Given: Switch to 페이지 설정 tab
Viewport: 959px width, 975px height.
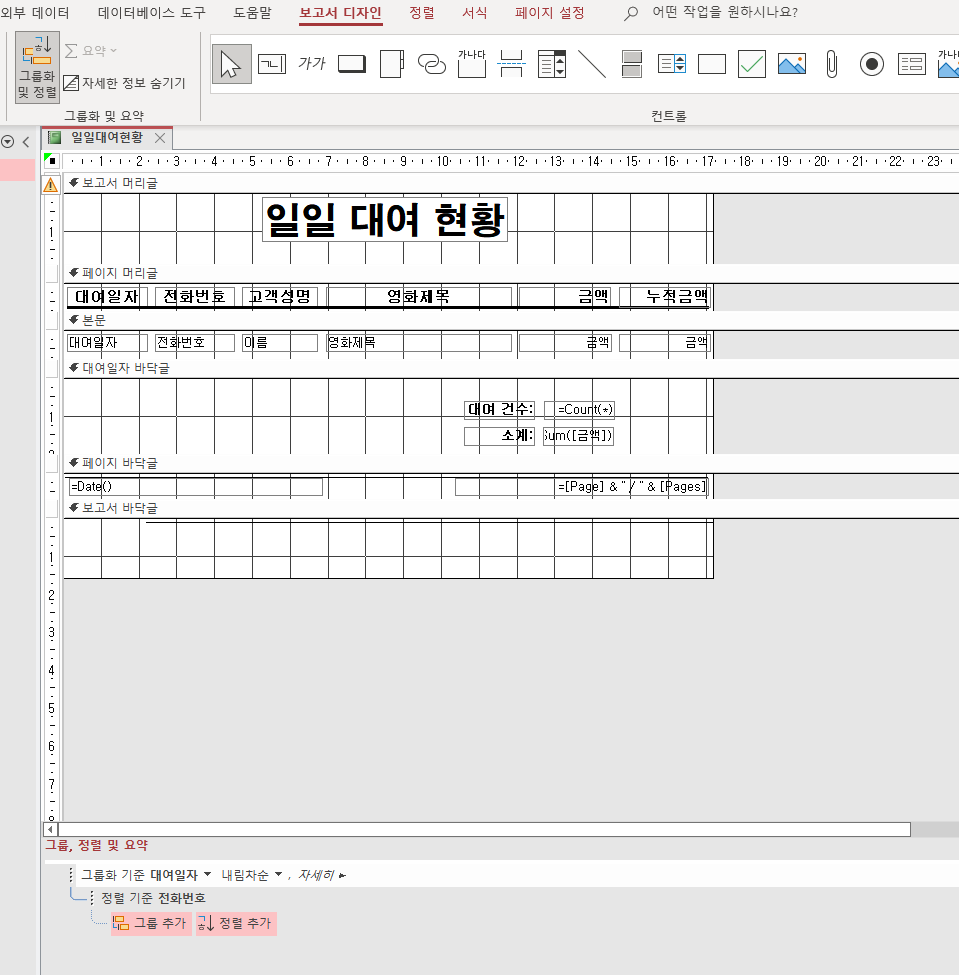Looking at the screenshot, I should (x=550, y=12).
